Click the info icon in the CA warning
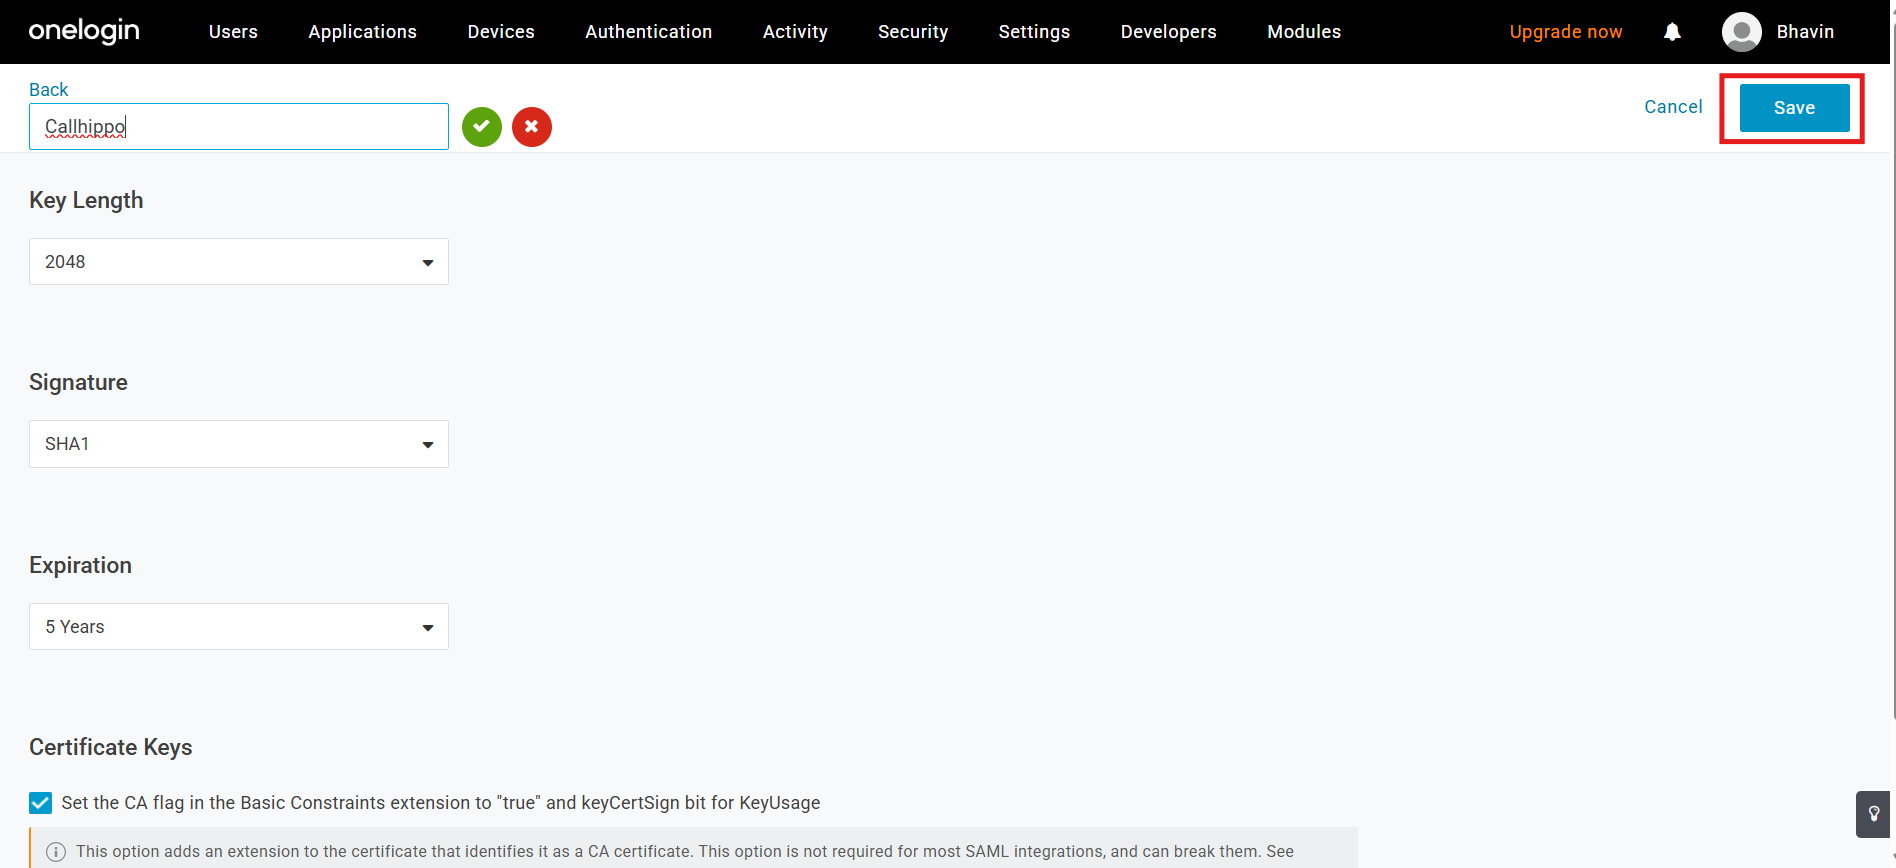1896x868 pixels. 56,852
